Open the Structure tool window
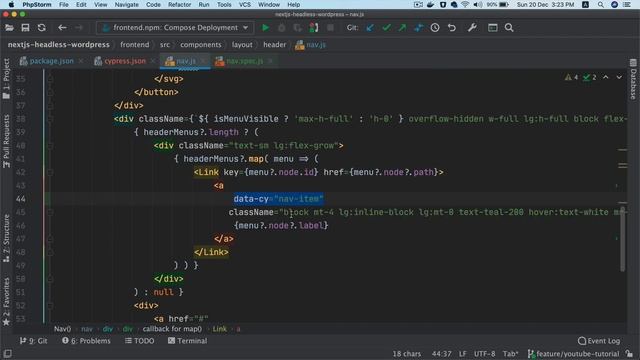 [x=6, y=238]
